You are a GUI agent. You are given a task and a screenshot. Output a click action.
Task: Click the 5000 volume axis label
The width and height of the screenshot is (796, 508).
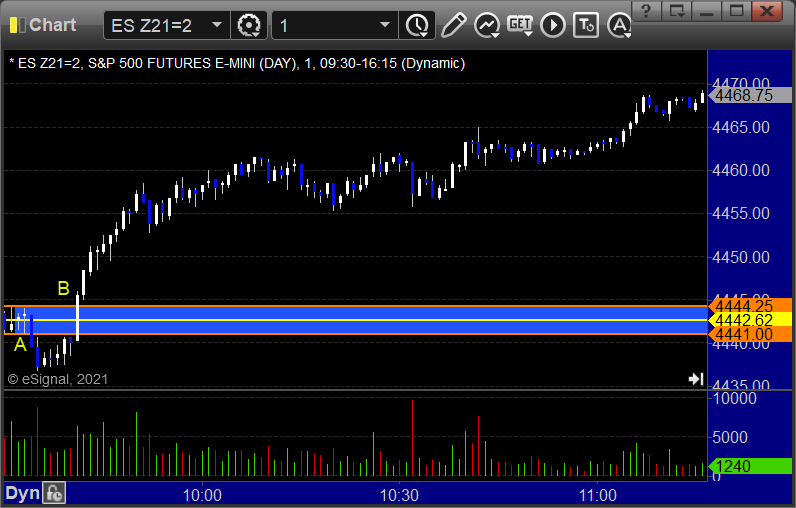(x=729, y=437)
